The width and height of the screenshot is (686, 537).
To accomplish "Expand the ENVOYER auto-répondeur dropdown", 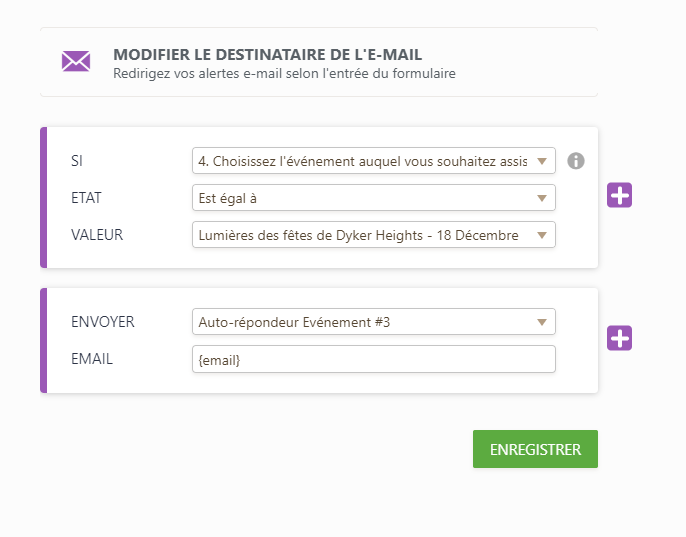I will coord(374,322).
